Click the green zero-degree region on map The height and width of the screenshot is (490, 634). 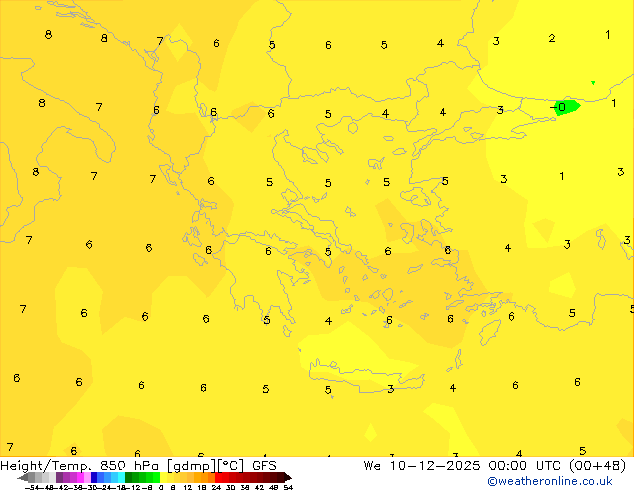[568, 107]
